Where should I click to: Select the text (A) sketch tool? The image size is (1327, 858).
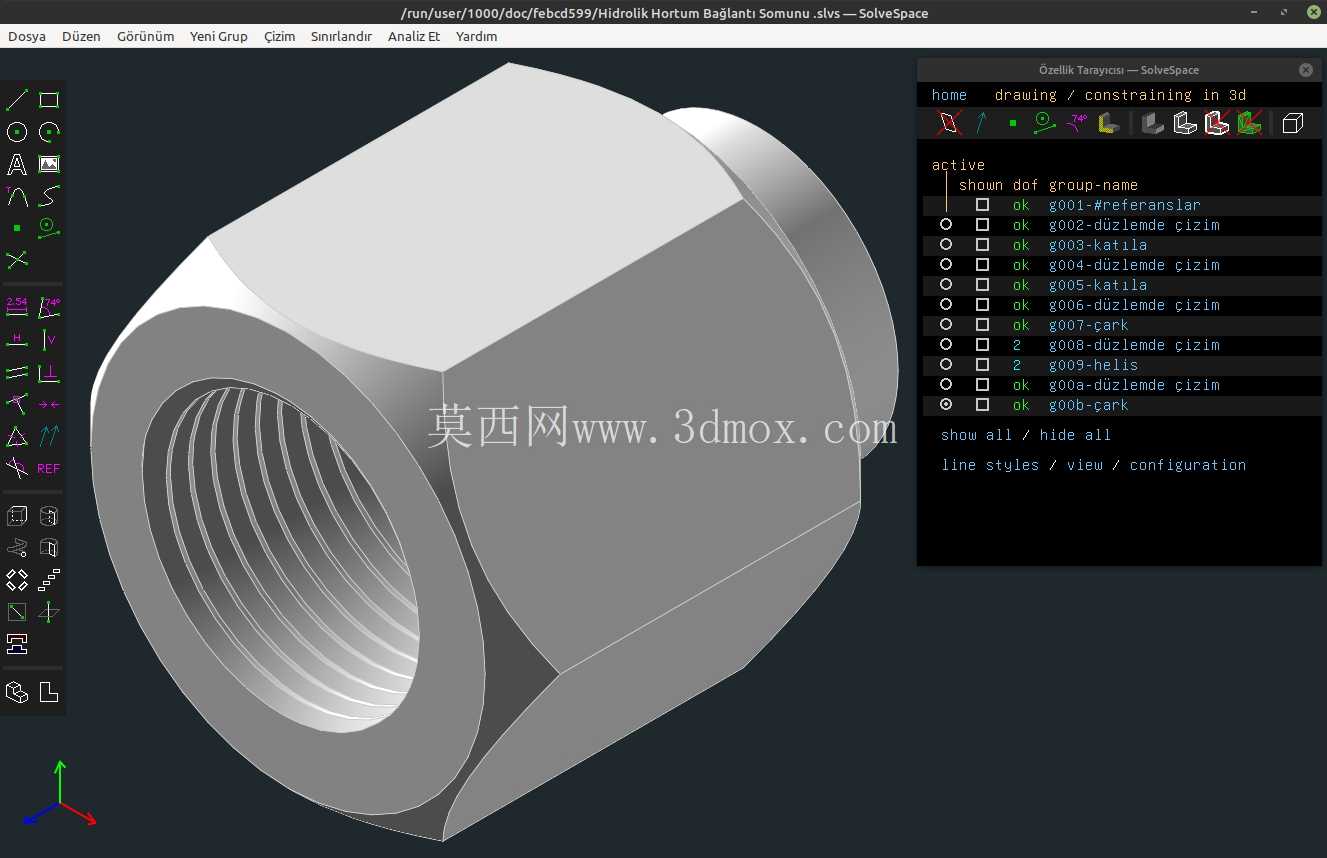17,164
